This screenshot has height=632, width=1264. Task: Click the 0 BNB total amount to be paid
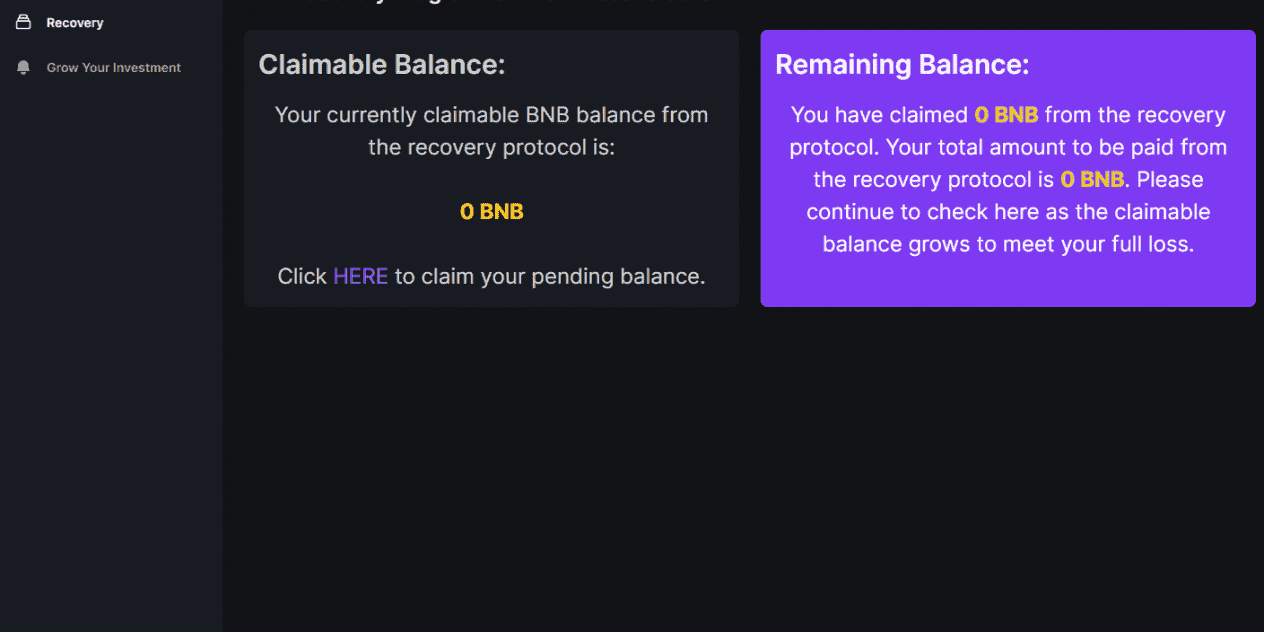pyautogui.click(x=1092, y=180)
